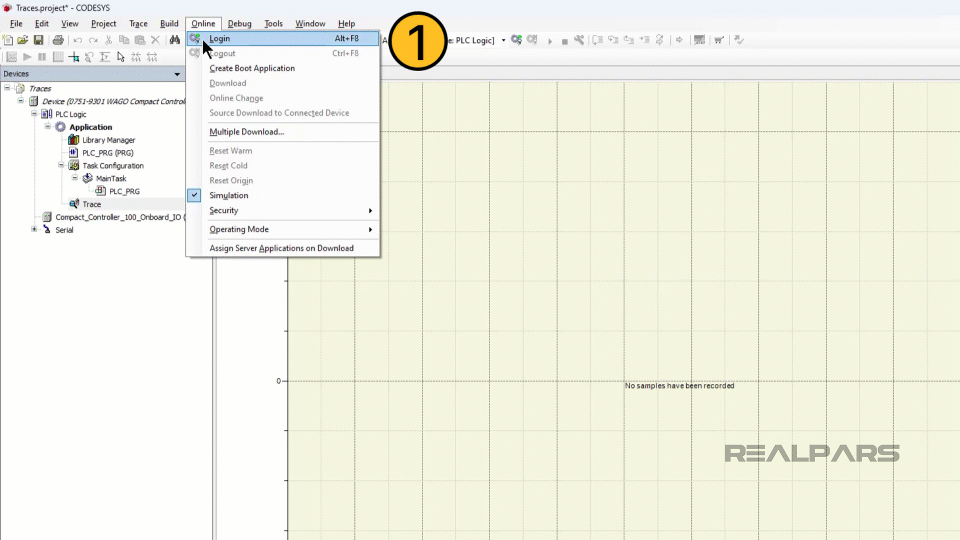Click the Cut scissors icon
Screen dimensions: 960x540
click(108, 40)
